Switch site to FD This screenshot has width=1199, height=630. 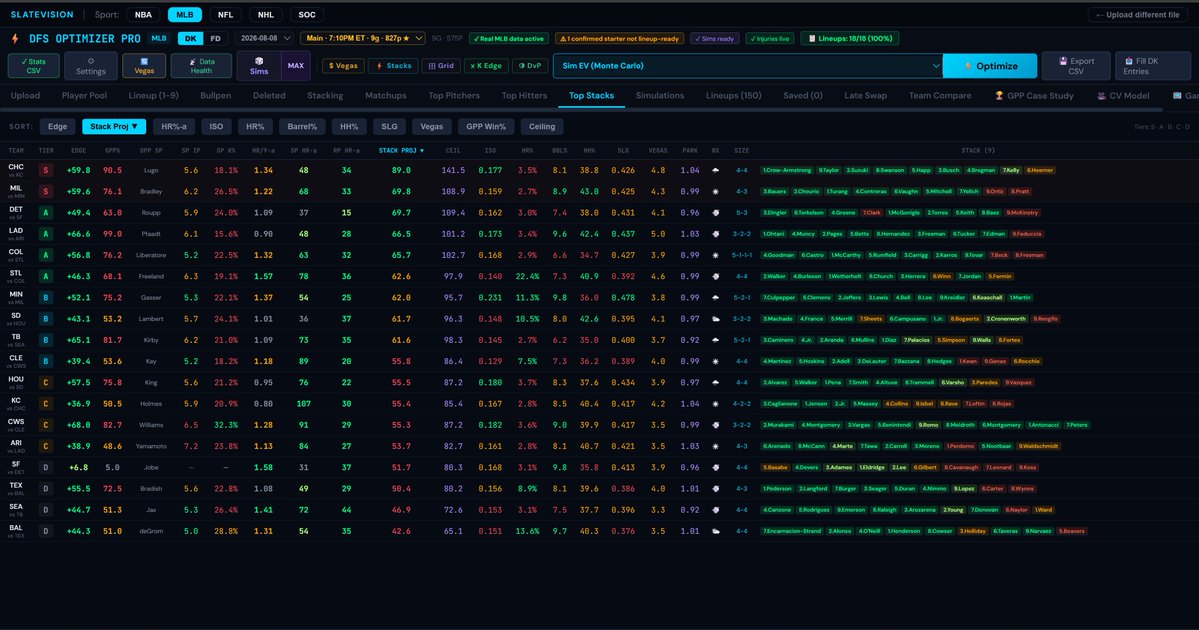[216, 38]
